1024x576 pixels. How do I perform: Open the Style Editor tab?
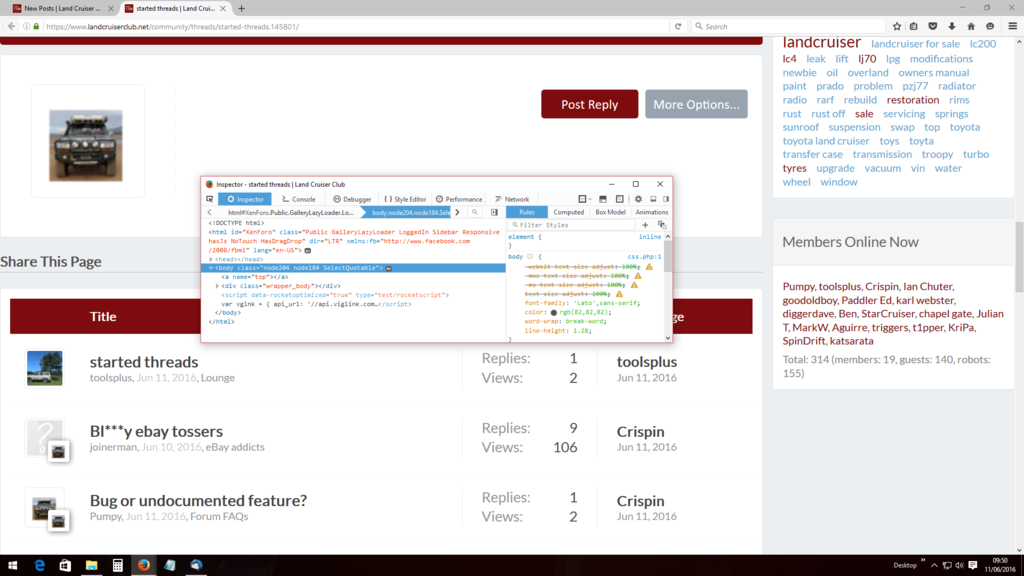[405, 199]
